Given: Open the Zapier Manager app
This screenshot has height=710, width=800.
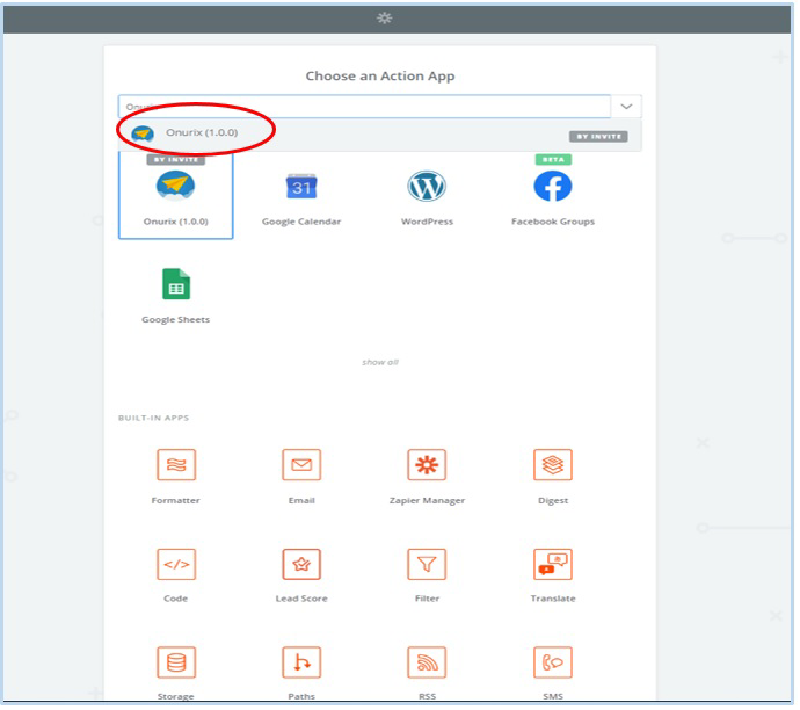Looking at the screenshot, I should [427, 476].
